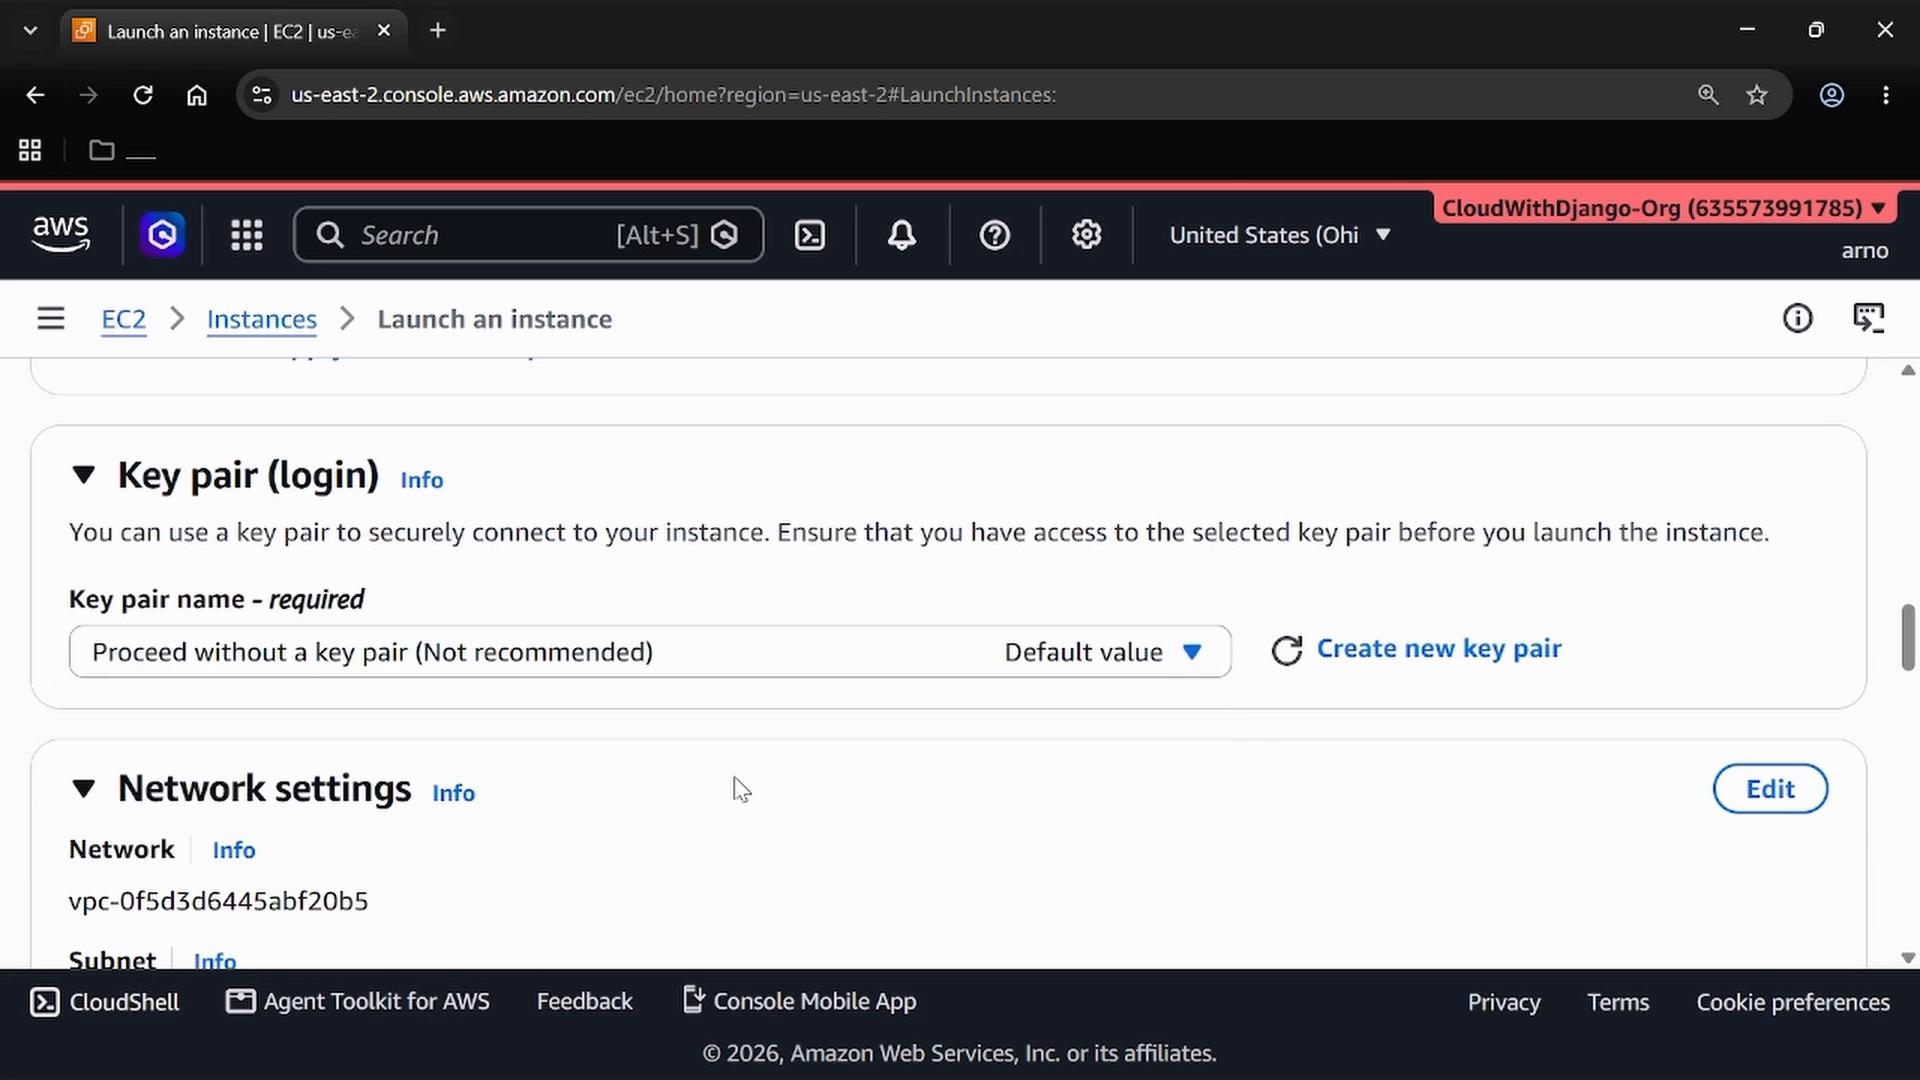Open the info panel circle icon
This screenshot has height=1080, width=1920.
[1797, 319]
